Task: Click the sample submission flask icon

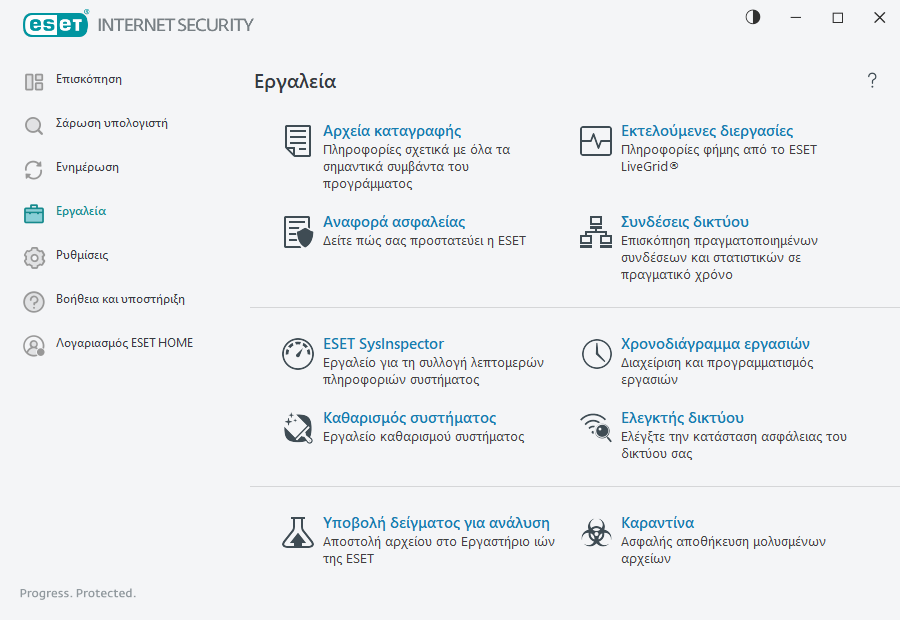Action: pyautogui.click(x=297, y=532)
